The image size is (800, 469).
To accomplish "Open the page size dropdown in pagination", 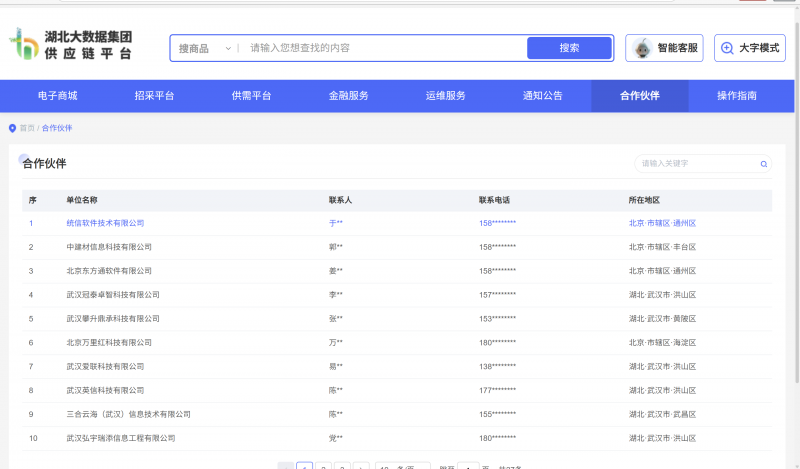I will point(403,466).
